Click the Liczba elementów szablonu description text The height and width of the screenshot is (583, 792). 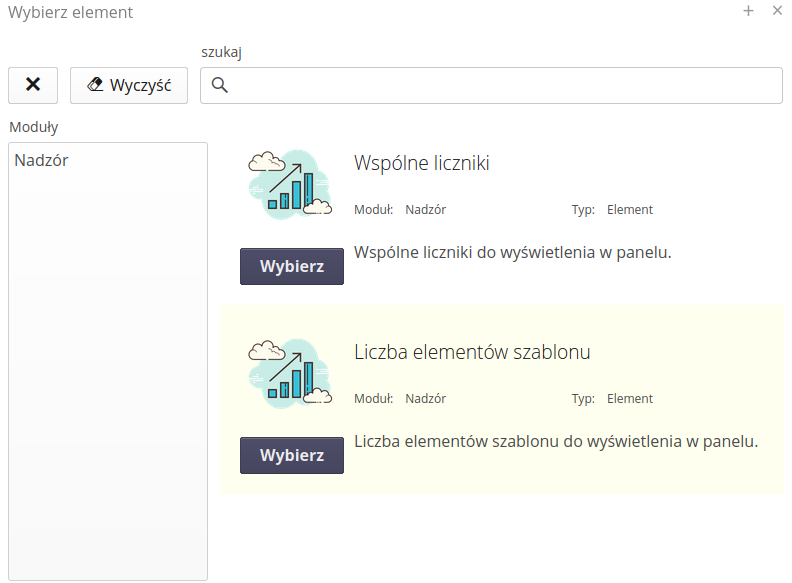click(556, 441)
